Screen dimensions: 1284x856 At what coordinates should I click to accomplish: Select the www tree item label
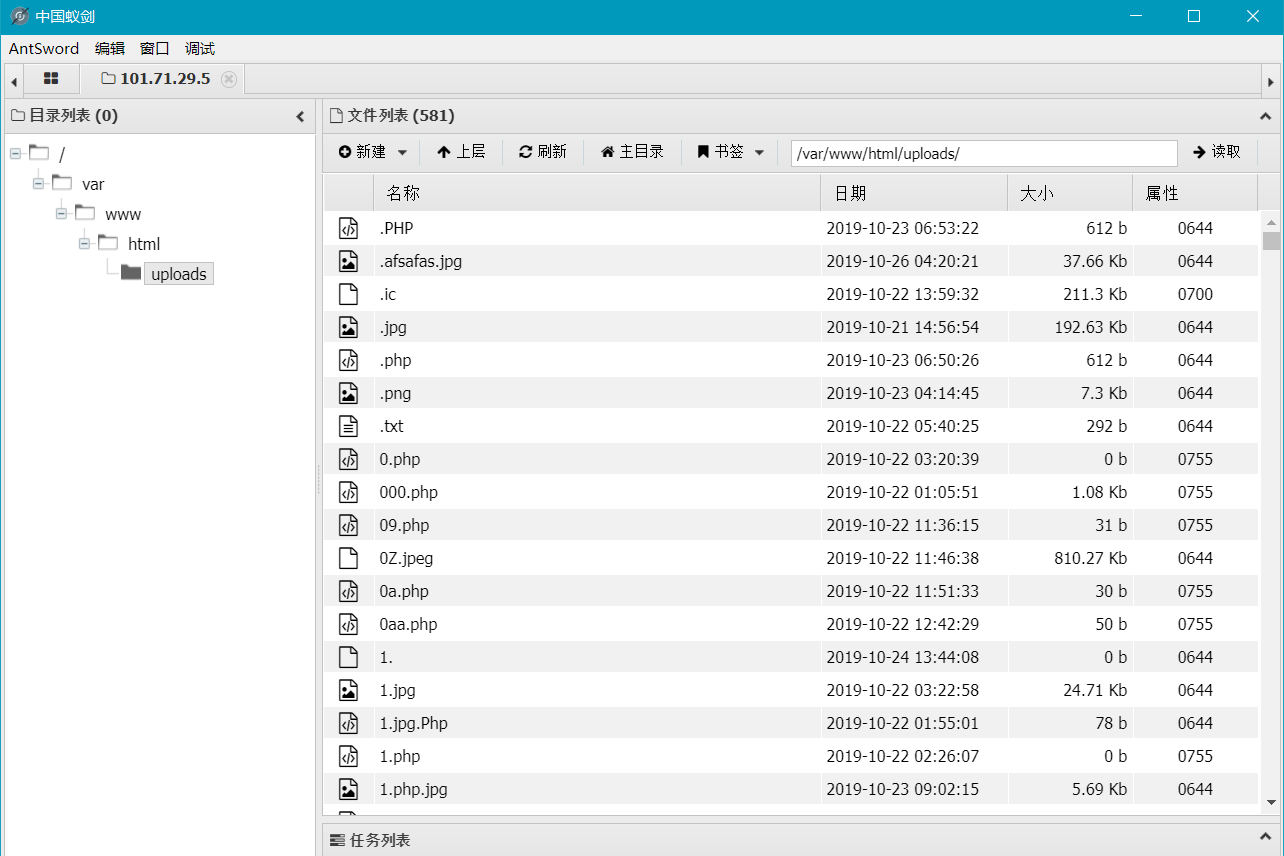point(123,214)
